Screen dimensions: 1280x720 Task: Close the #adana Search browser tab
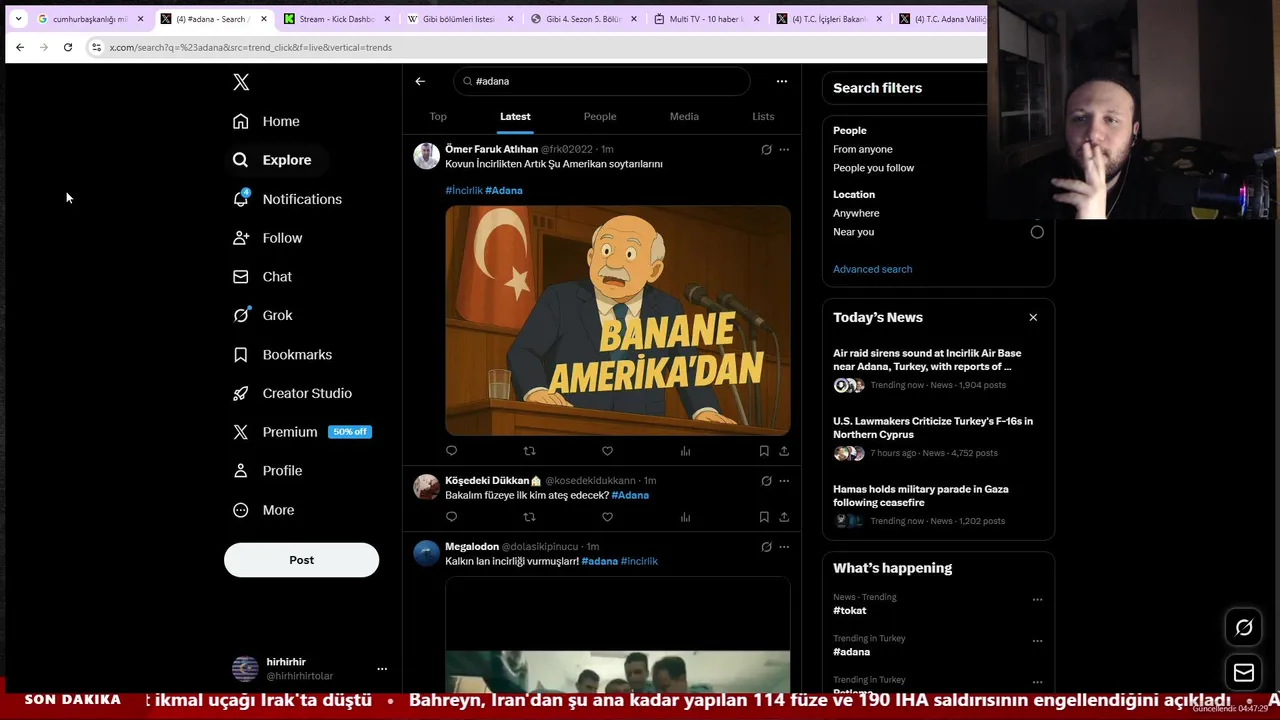(x=264, y=19)
